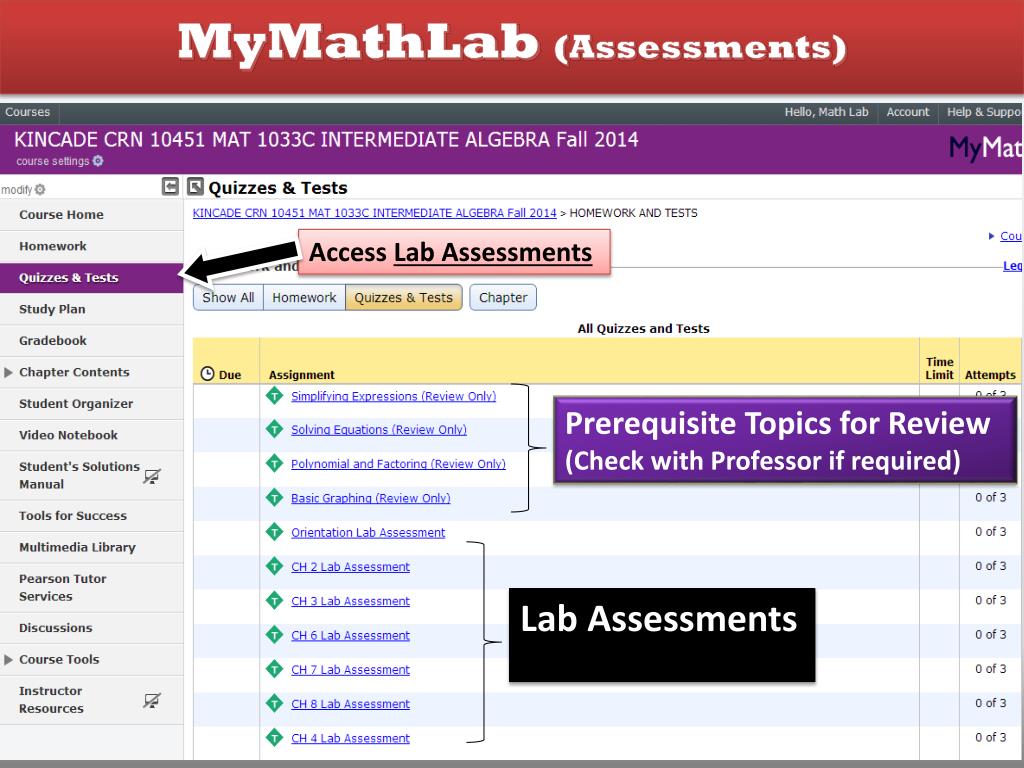Click test icon beside Solving Equations
Viewport: 1024px width, 768px height.
point(274,429)
